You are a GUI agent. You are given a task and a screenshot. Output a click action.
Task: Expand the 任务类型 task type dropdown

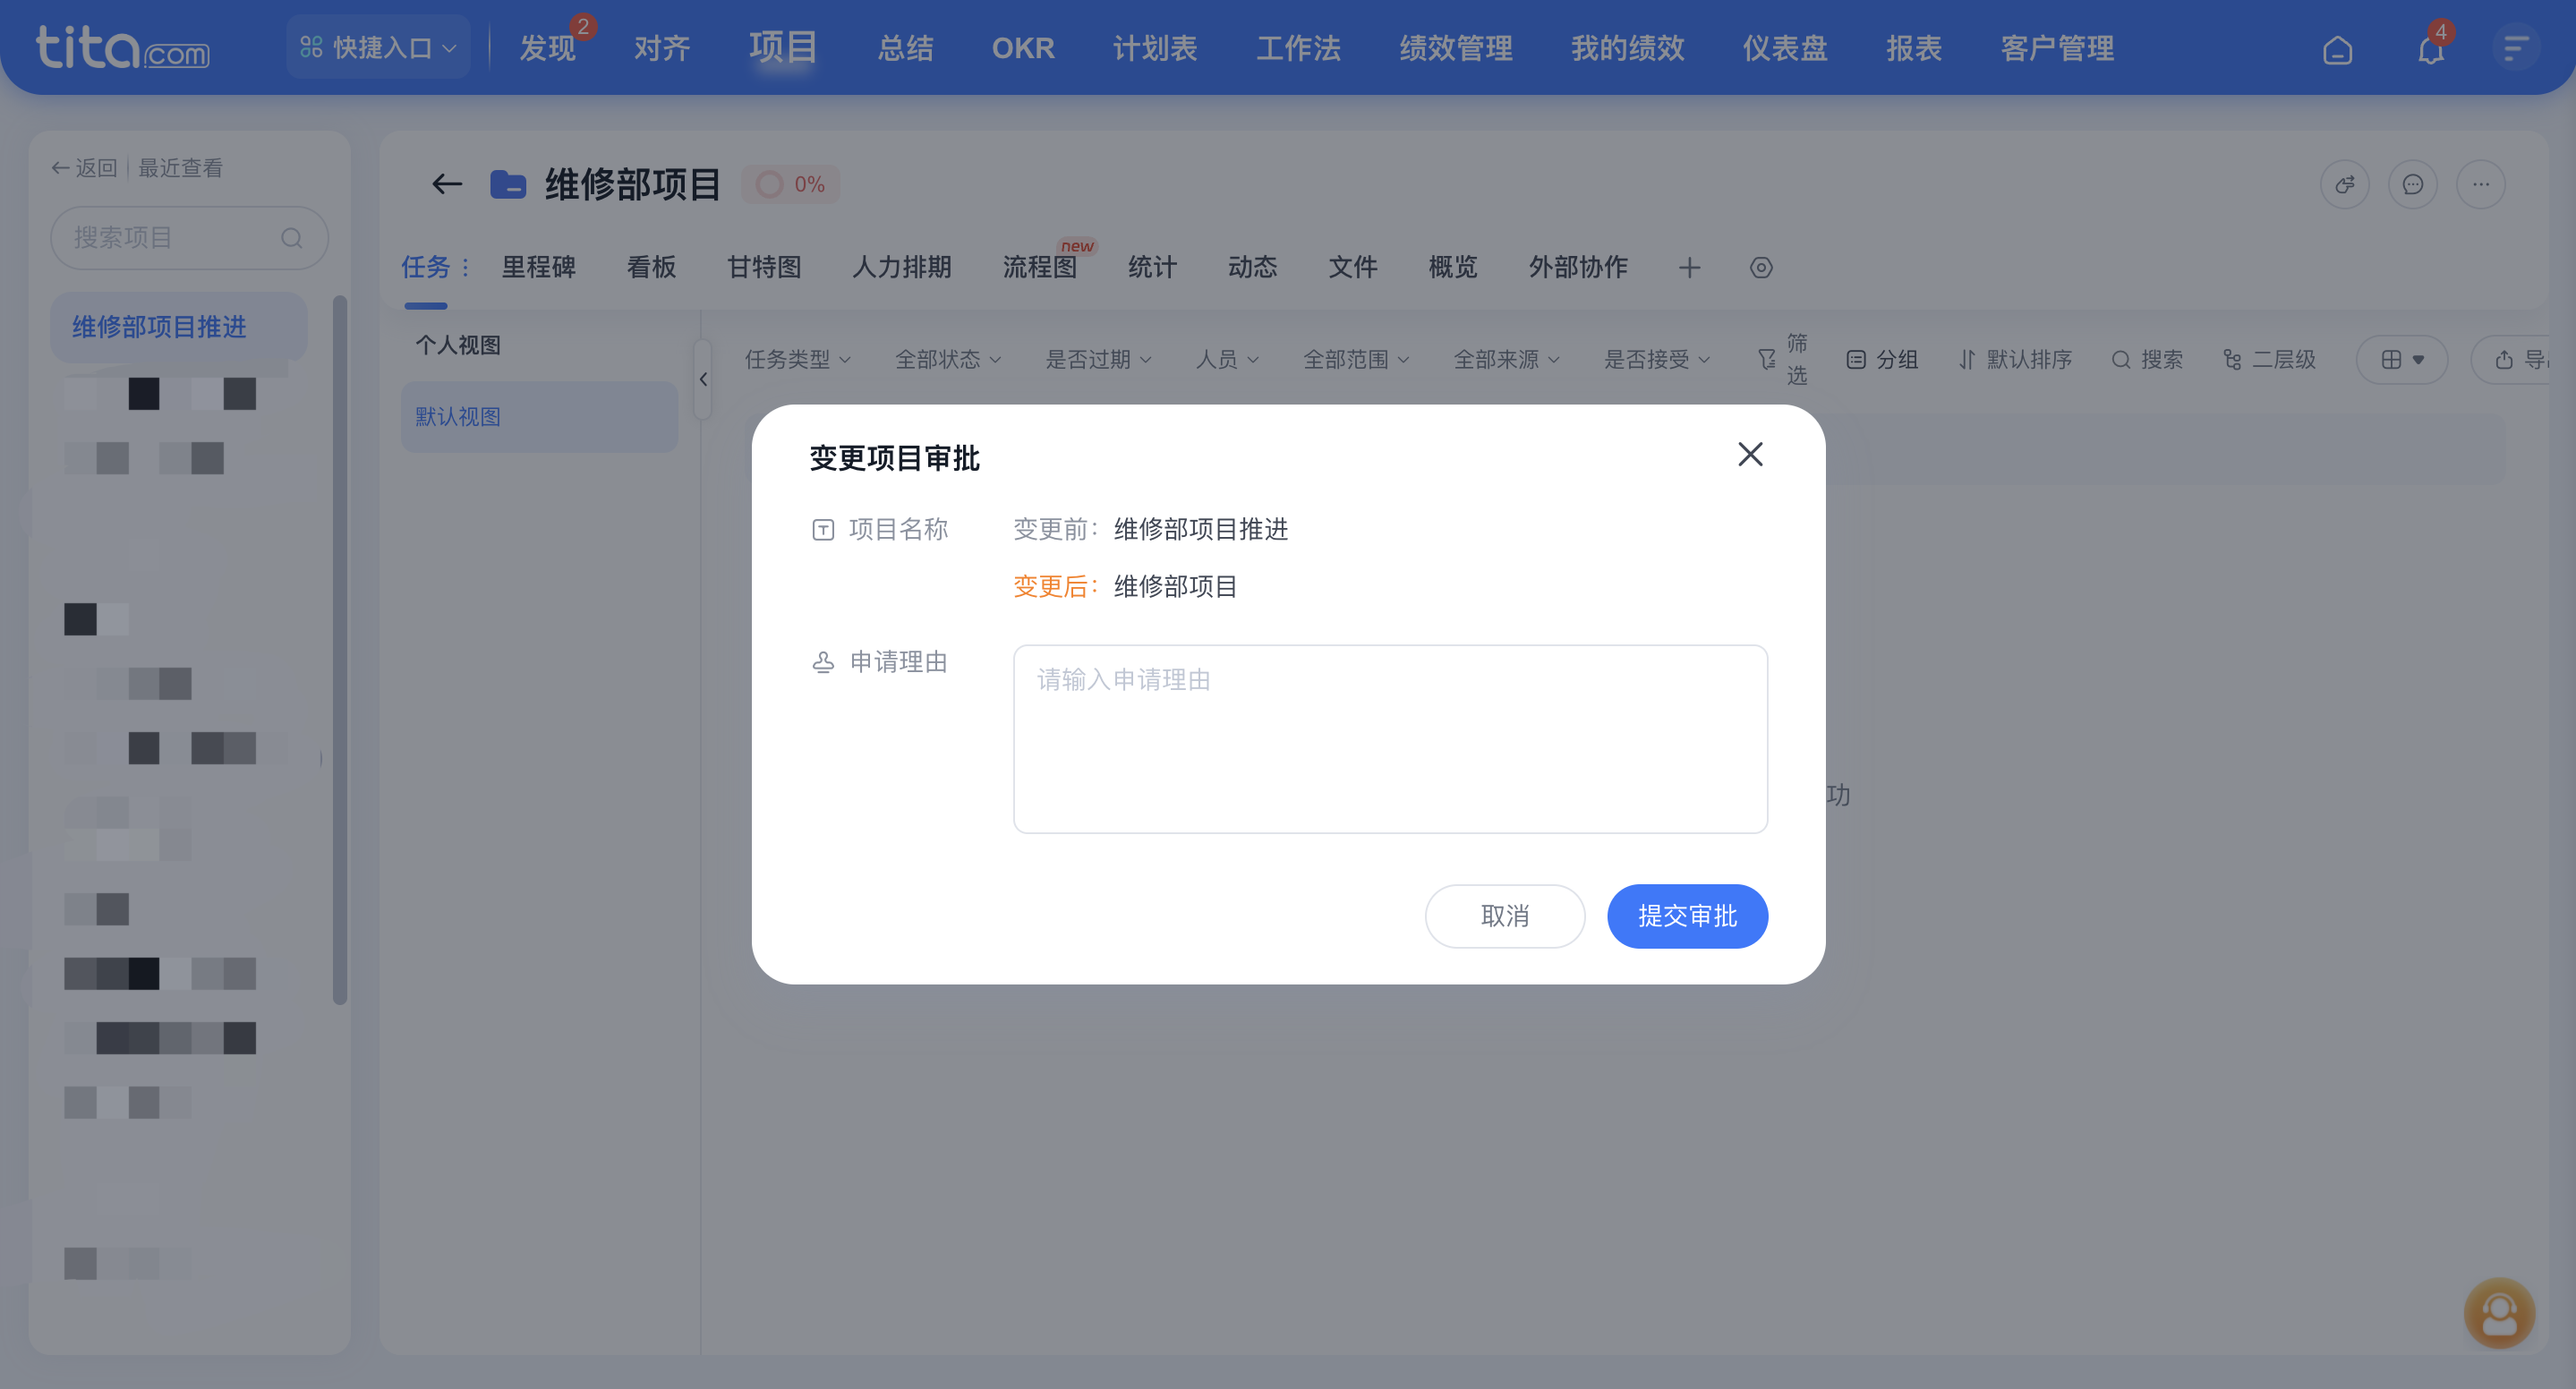coord(797,359)
